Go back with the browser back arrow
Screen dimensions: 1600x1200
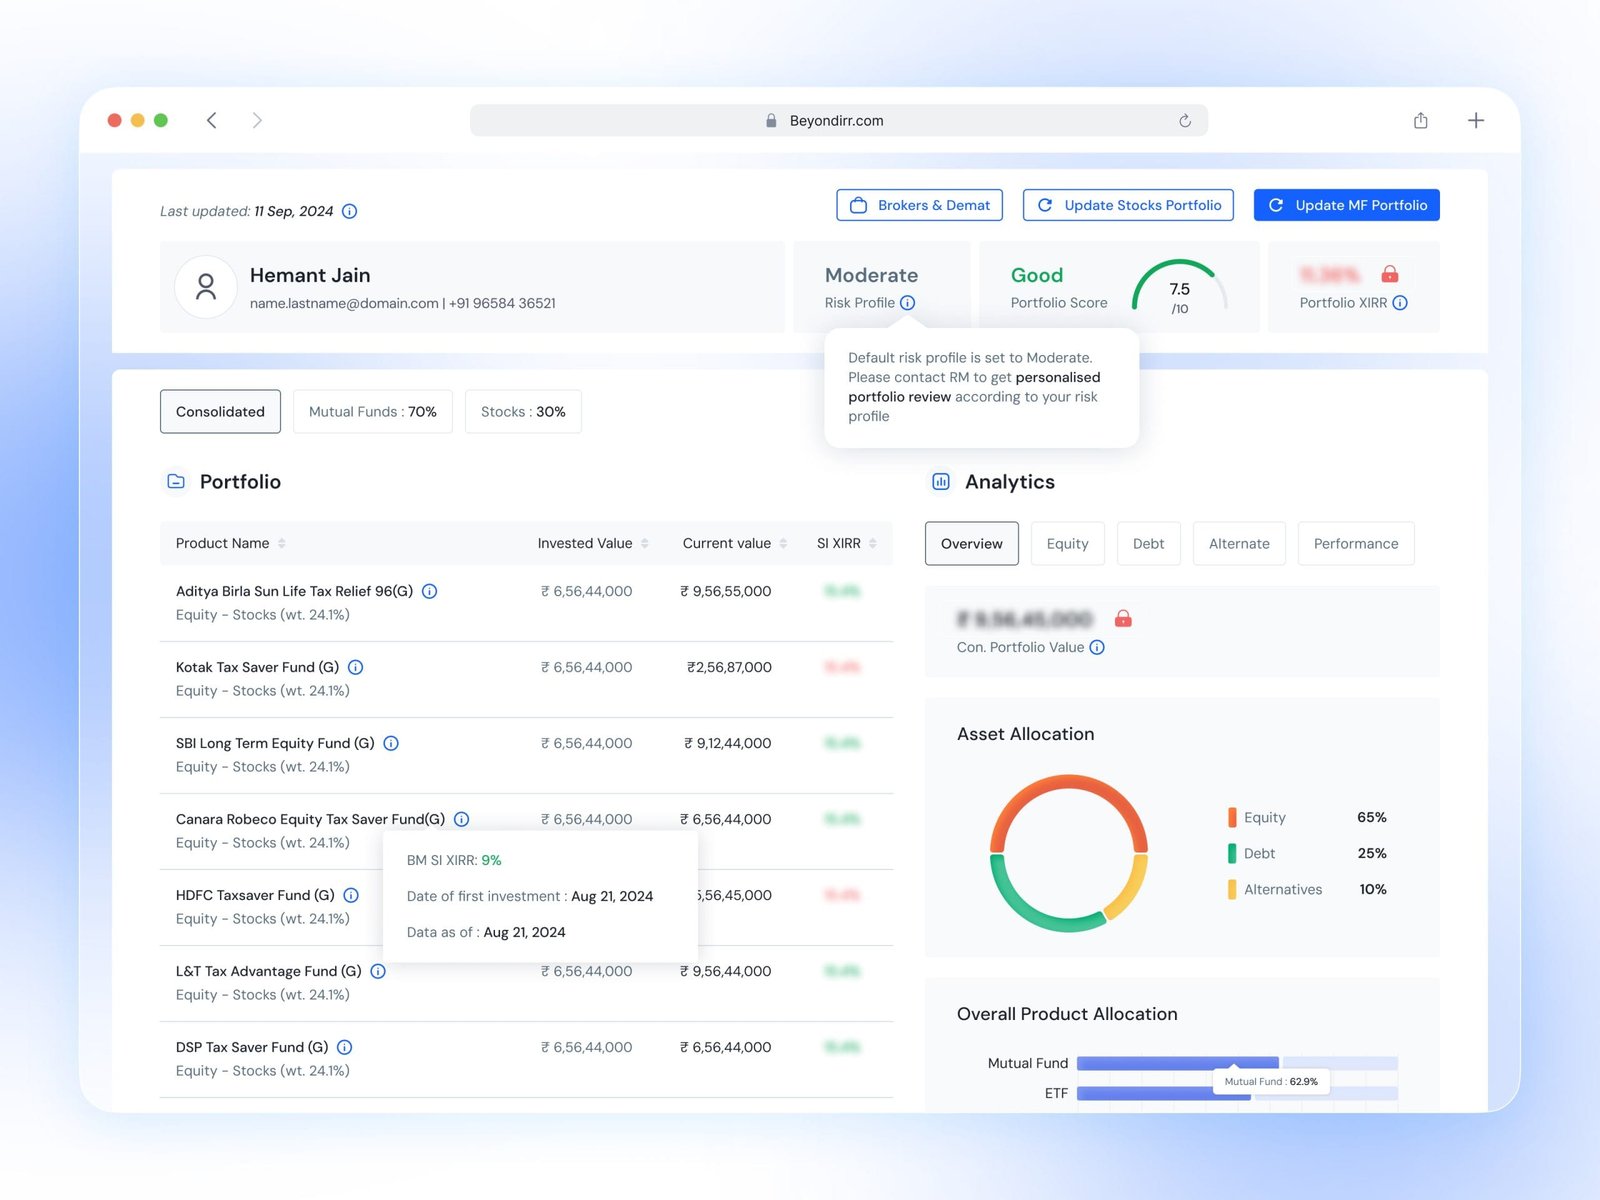(211, 120)
